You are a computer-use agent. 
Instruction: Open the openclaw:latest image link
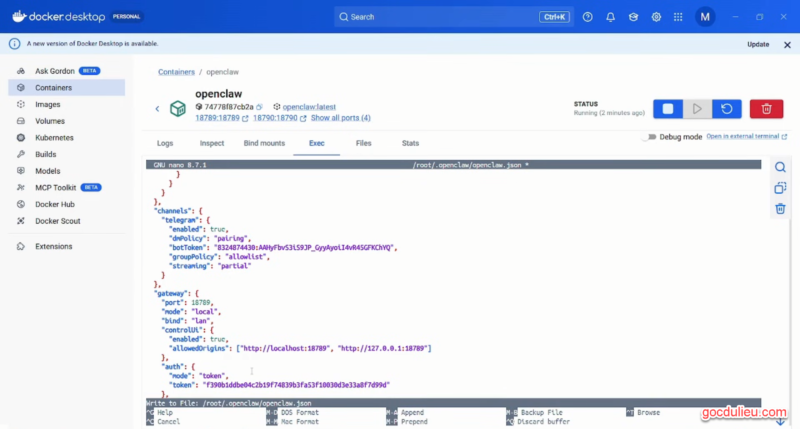click(310, 106)
